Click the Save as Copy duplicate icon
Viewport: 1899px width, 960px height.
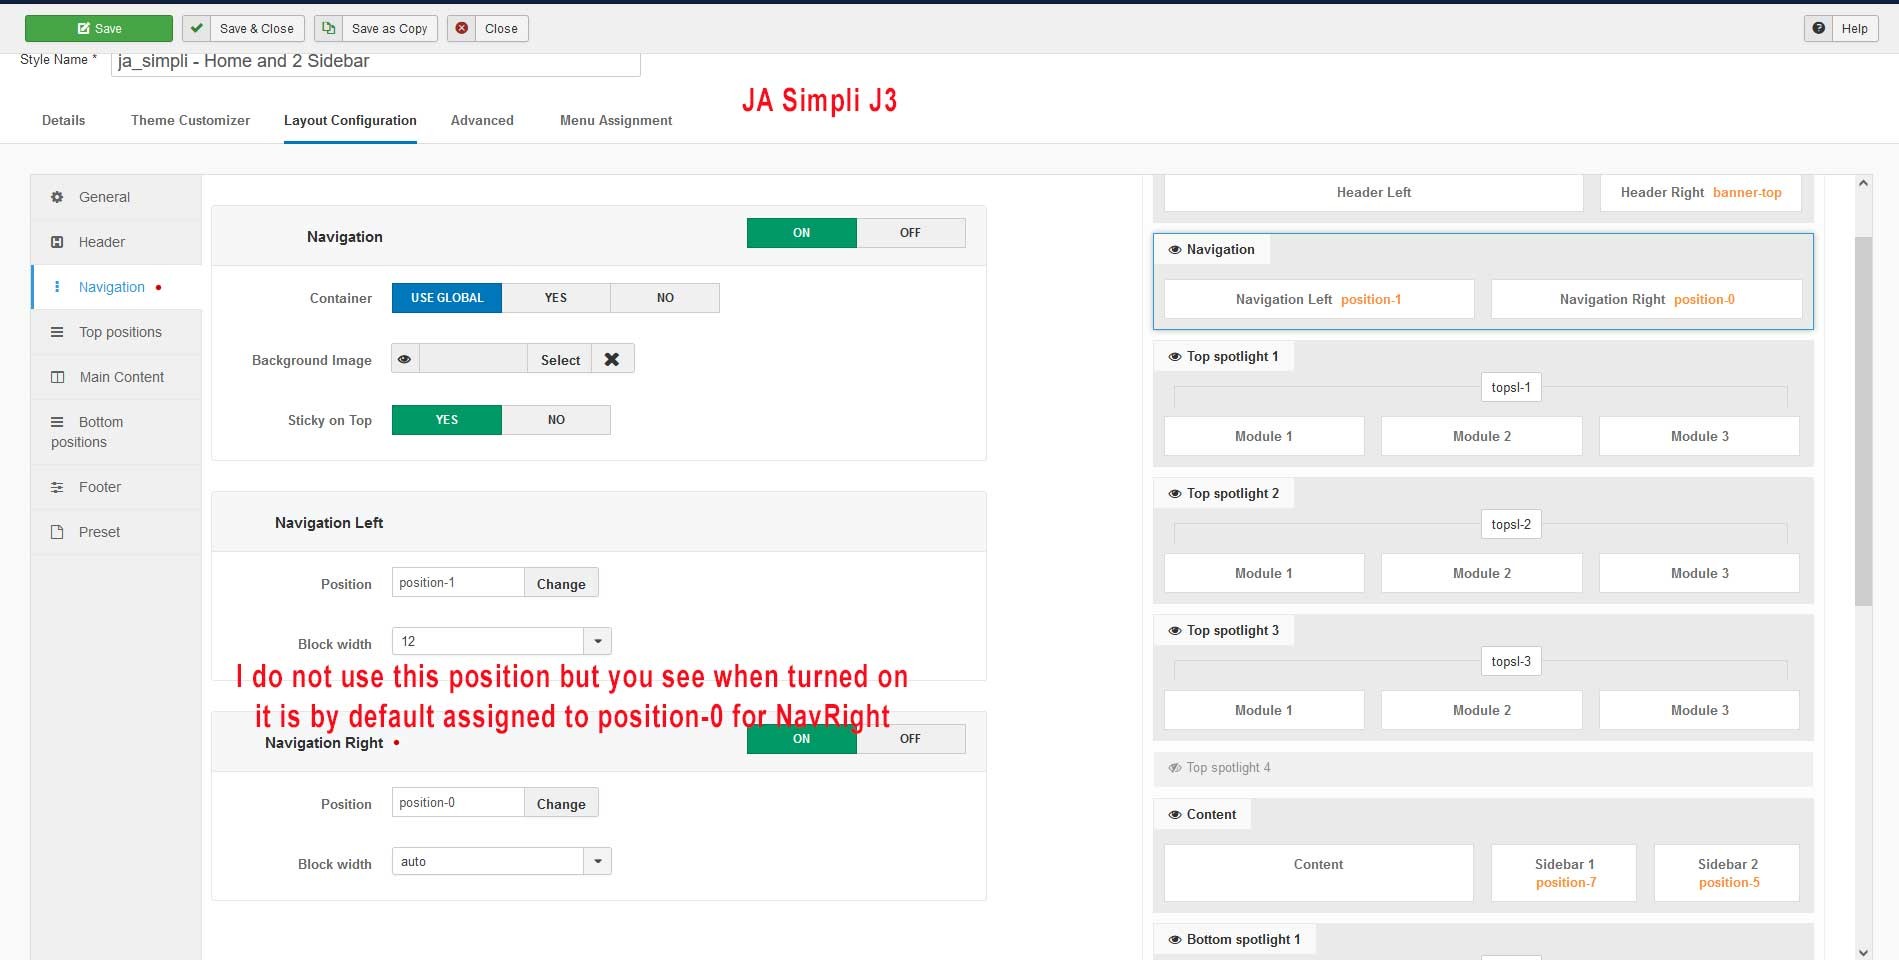pos(328,29)
